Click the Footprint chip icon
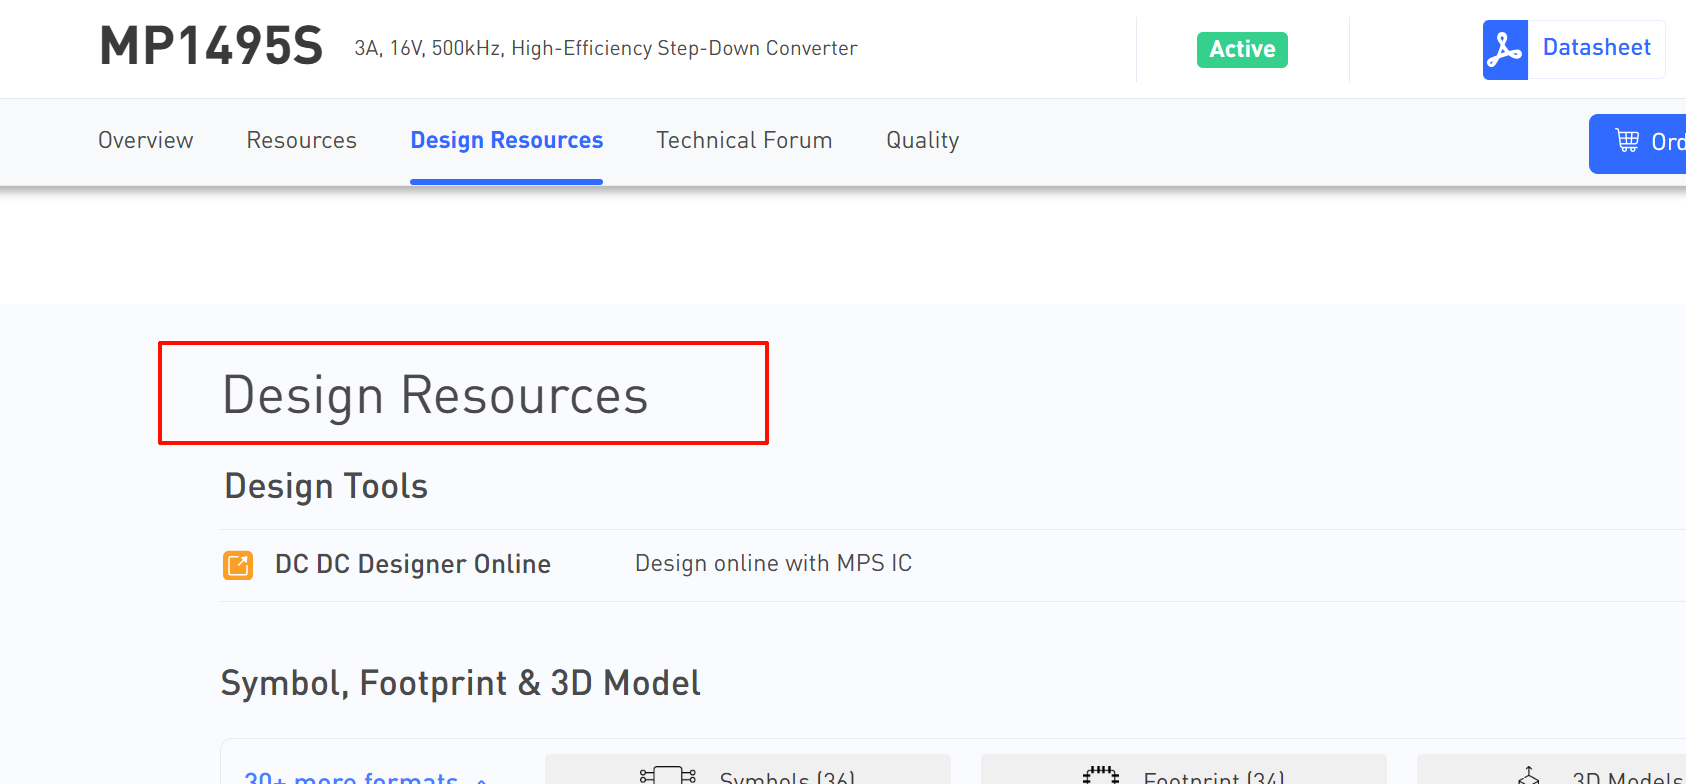 pyautogui.click(x=1100, y=775)
